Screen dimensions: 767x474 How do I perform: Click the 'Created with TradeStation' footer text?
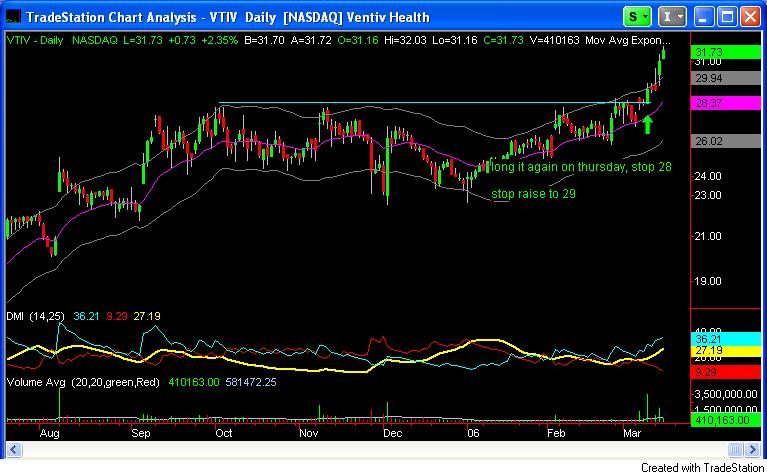(x=702, y=468)
